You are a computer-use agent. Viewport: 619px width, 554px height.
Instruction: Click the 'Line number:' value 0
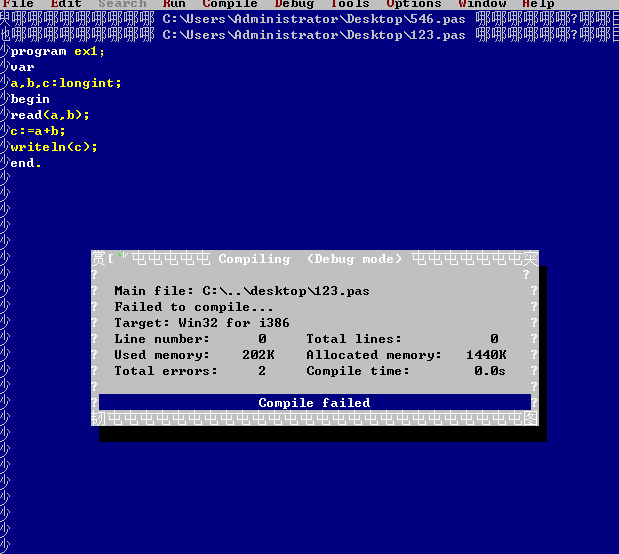click(262, 339)
